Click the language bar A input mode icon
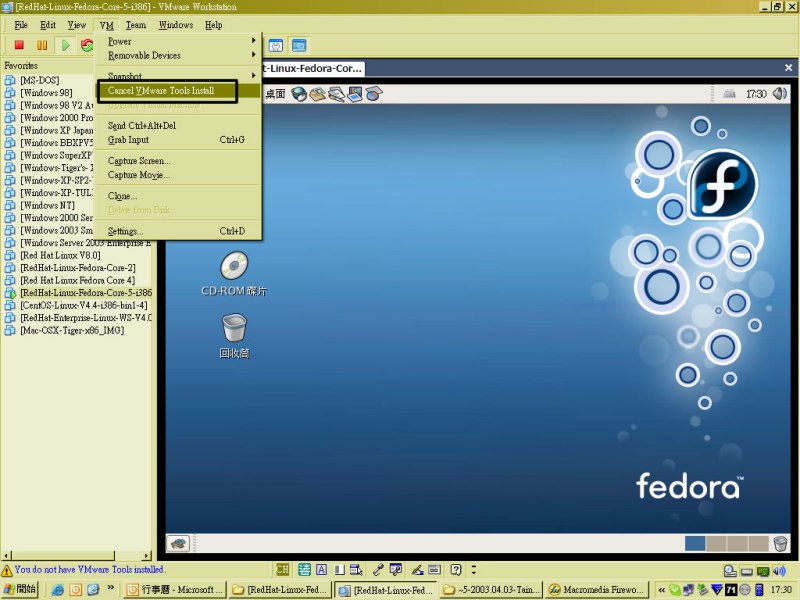 click(321, 569)
